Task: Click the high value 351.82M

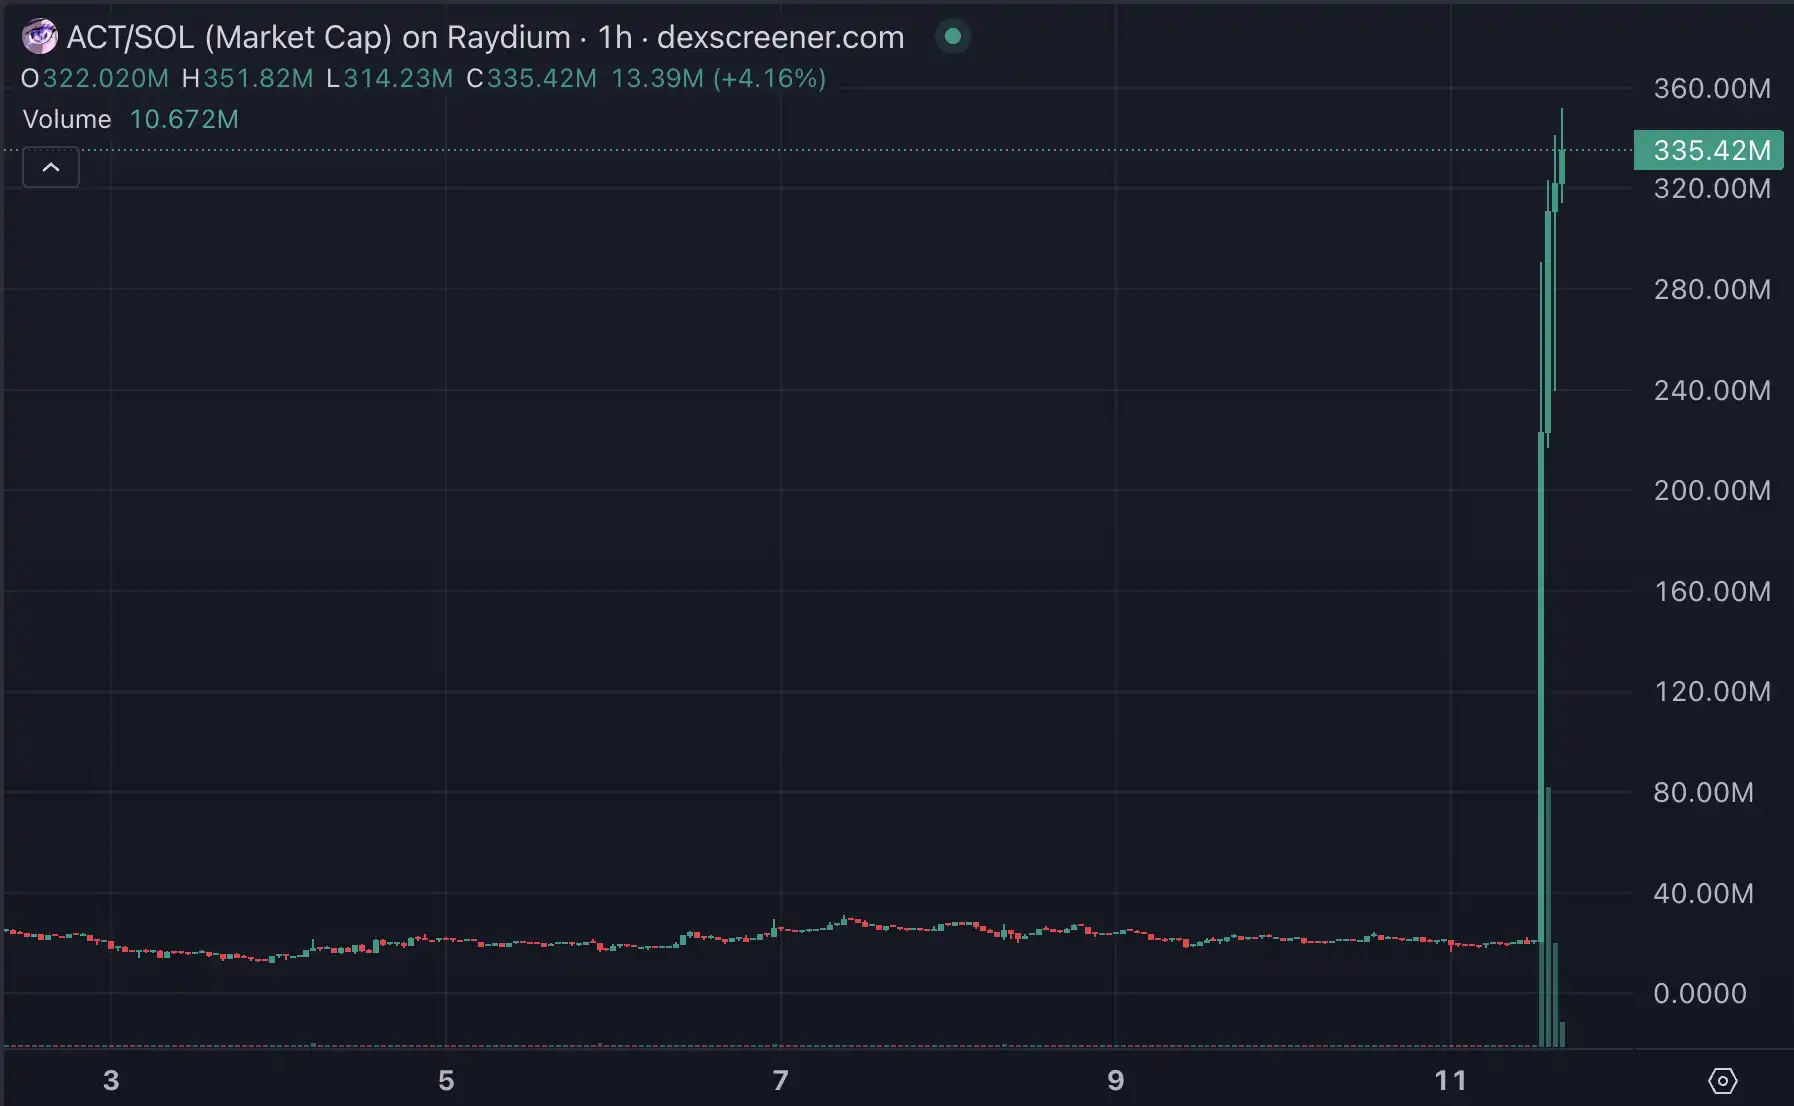Action: point(259,78)
